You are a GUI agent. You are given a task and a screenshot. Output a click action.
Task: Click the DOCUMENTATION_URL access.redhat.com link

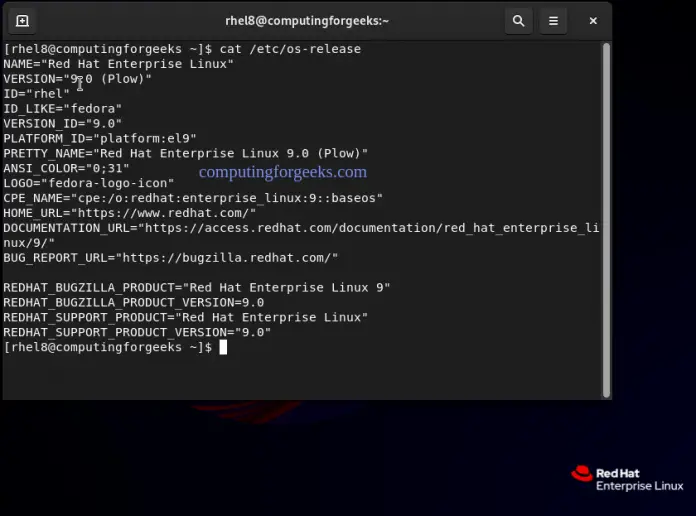point(372,228)
